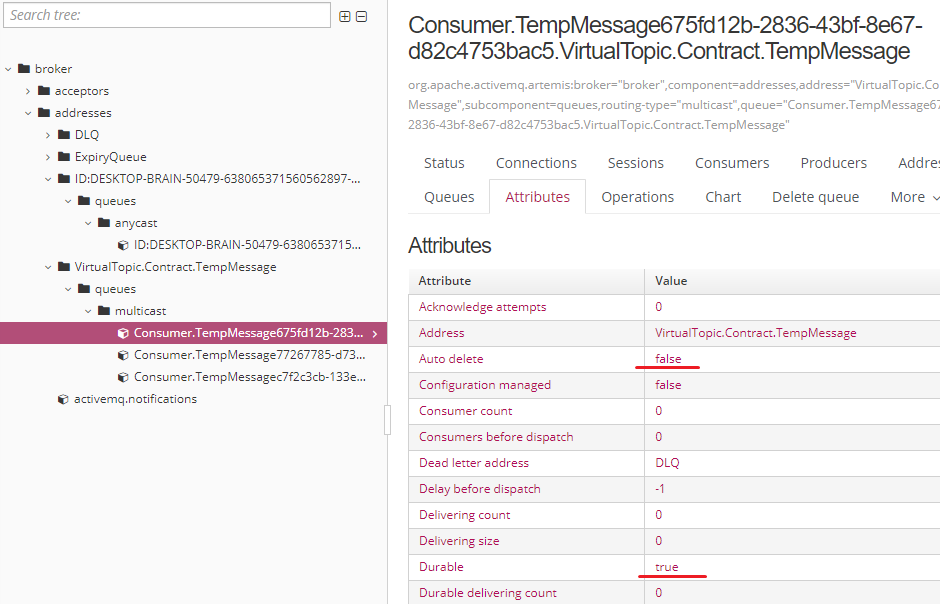Click the ExpiryQueue folder icon
This screenshot has height=604, width=940.
tap(65, 156)
